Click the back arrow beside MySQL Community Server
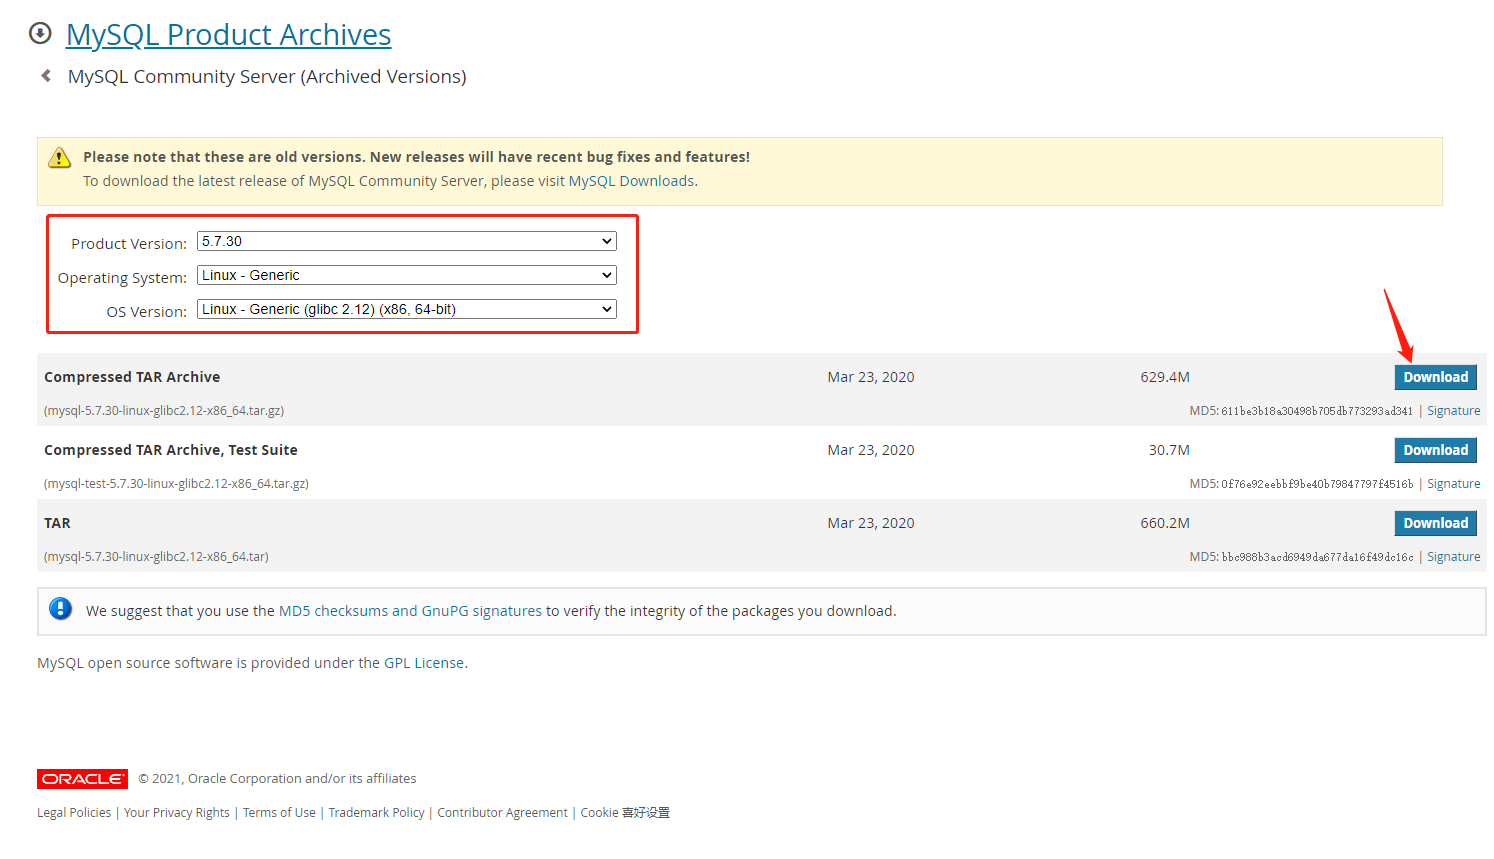1494x859 pixels. pos(46,76)
